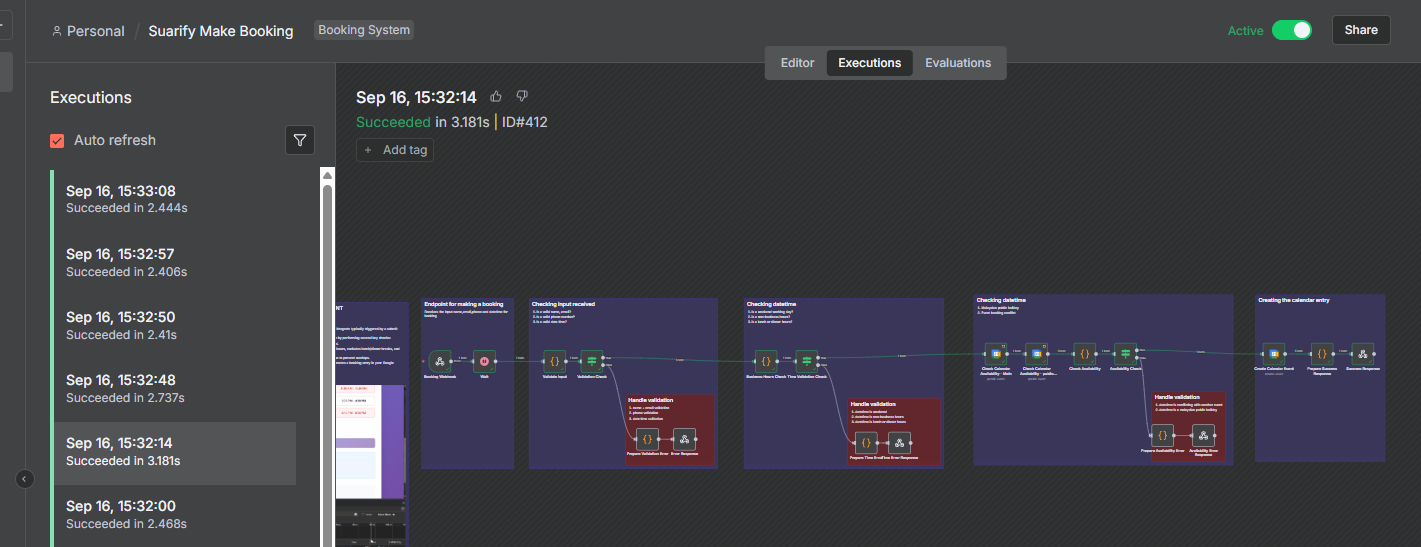The image size is (1421, 547).
Task: Click the Suarify Make Booking workflow name
Action: coord(221,31)
